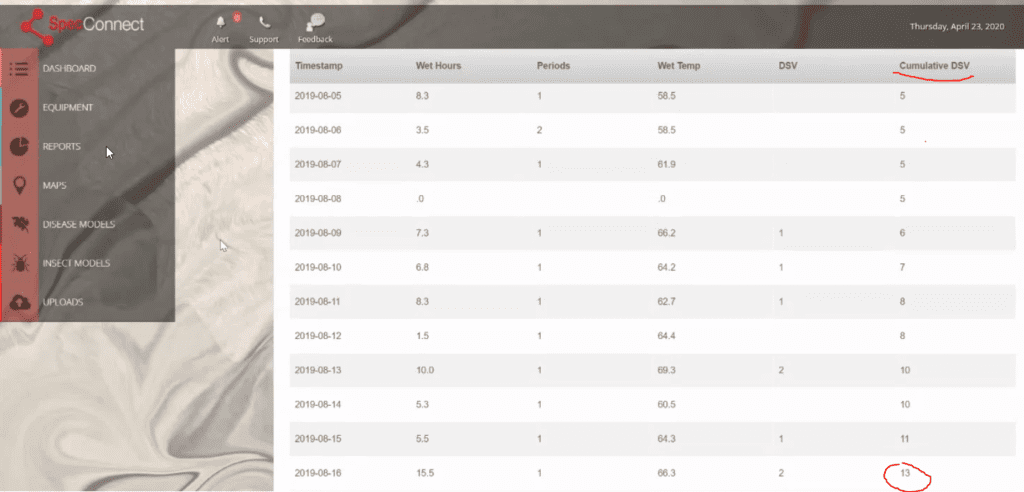Image resolution: width=1024 pixels, height=492 pixels.
Task: Click Periods value 2 for 2019-08-06
Action: click(x=539, y=130)
